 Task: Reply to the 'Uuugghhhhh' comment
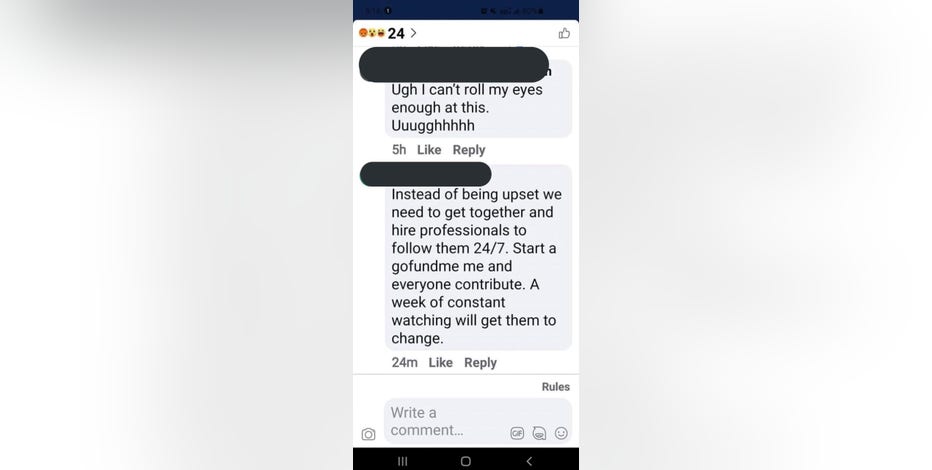pos(469,150)
